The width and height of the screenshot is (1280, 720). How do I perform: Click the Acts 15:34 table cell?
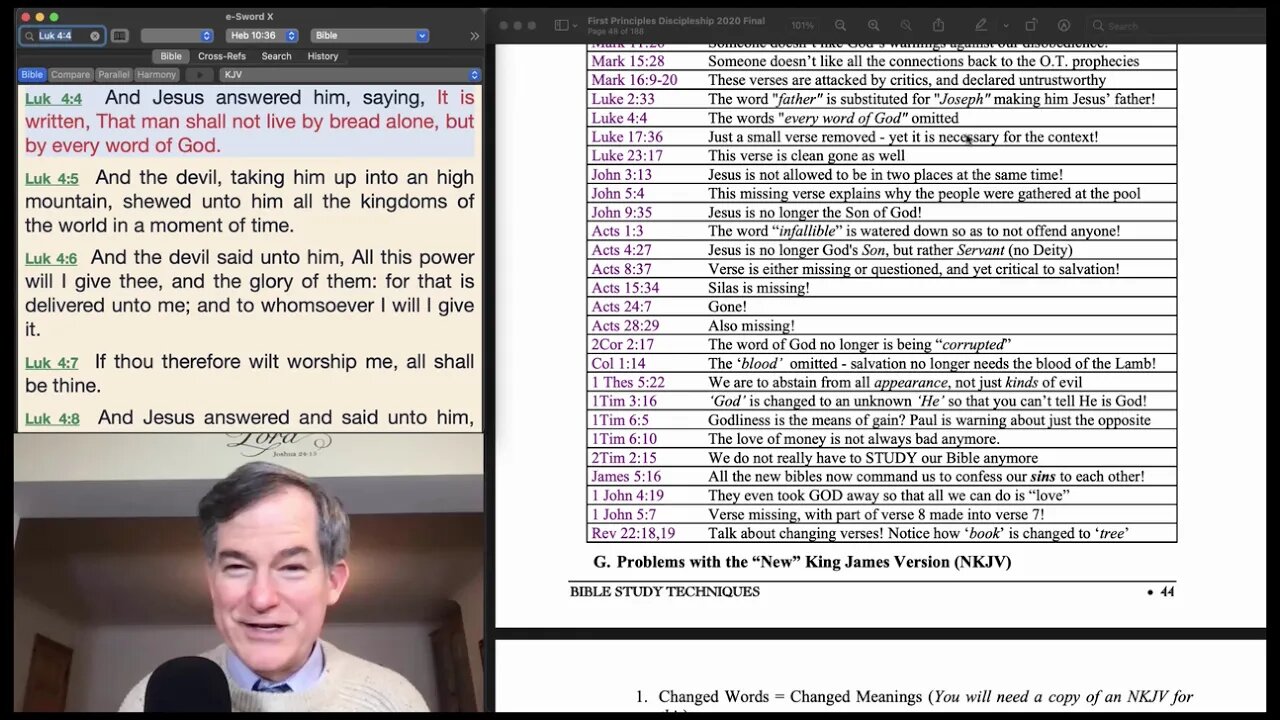coord(625,288)
